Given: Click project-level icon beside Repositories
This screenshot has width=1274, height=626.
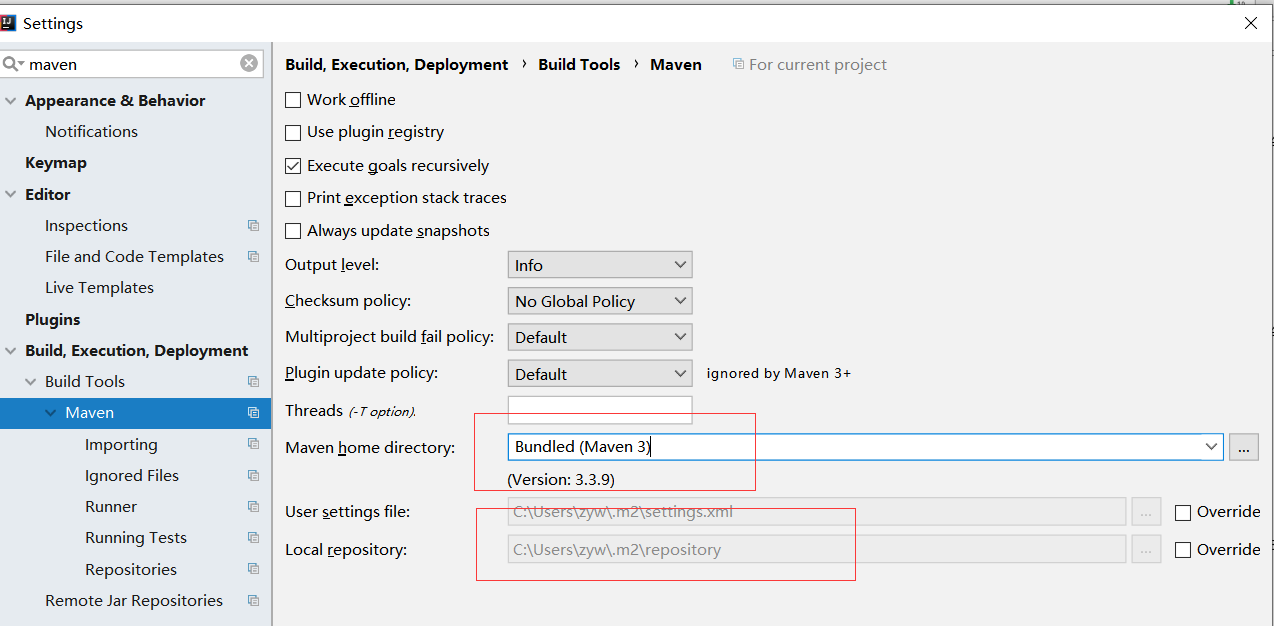Looking at the screenshot, I should [253, 570].
